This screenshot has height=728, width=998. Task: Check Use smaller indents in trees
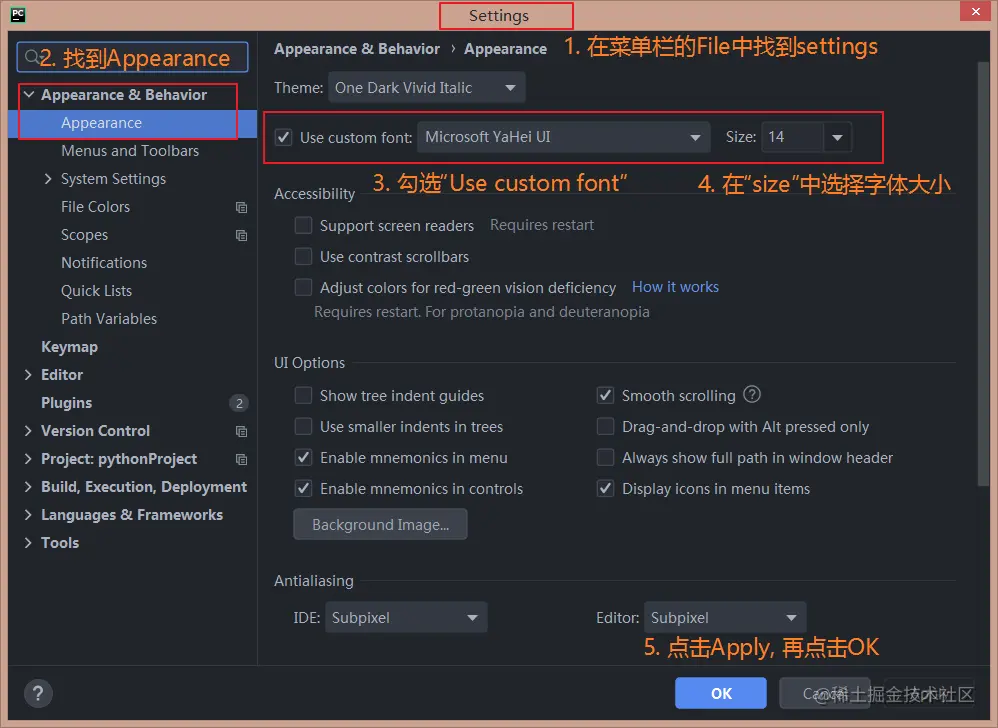(304, 426)
